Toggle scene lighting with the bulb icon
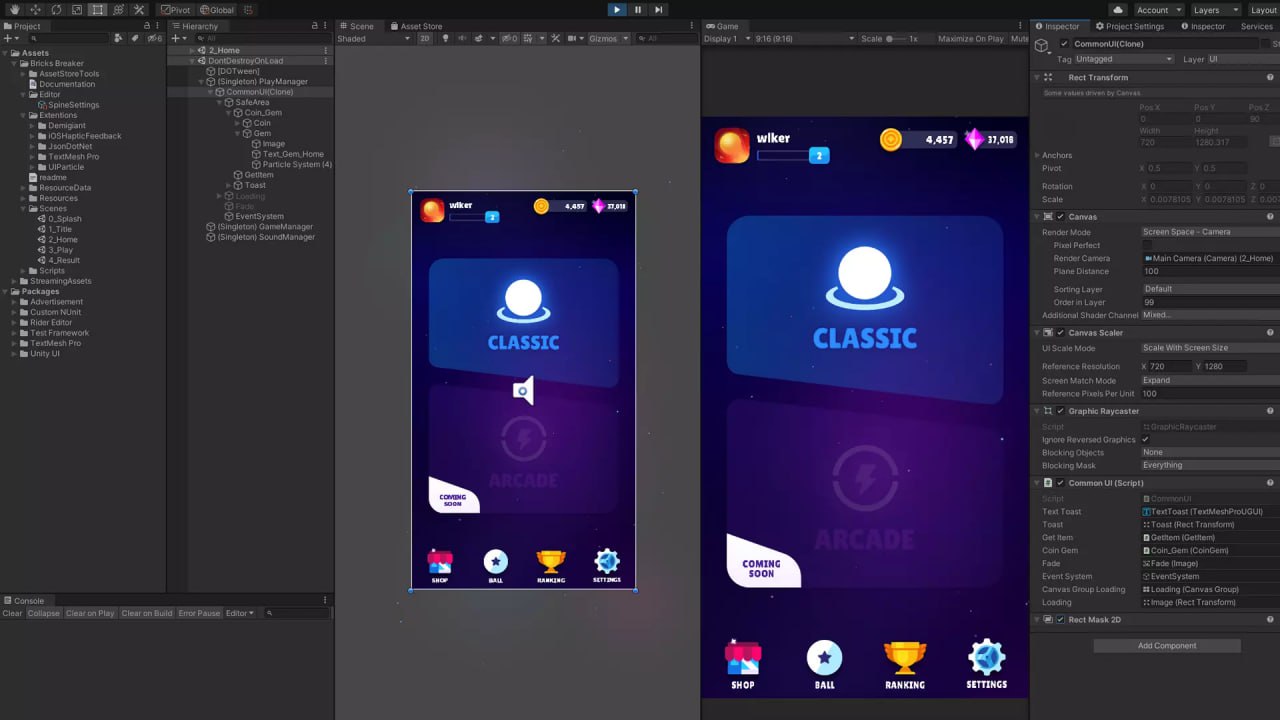 [x=444, y=38]
